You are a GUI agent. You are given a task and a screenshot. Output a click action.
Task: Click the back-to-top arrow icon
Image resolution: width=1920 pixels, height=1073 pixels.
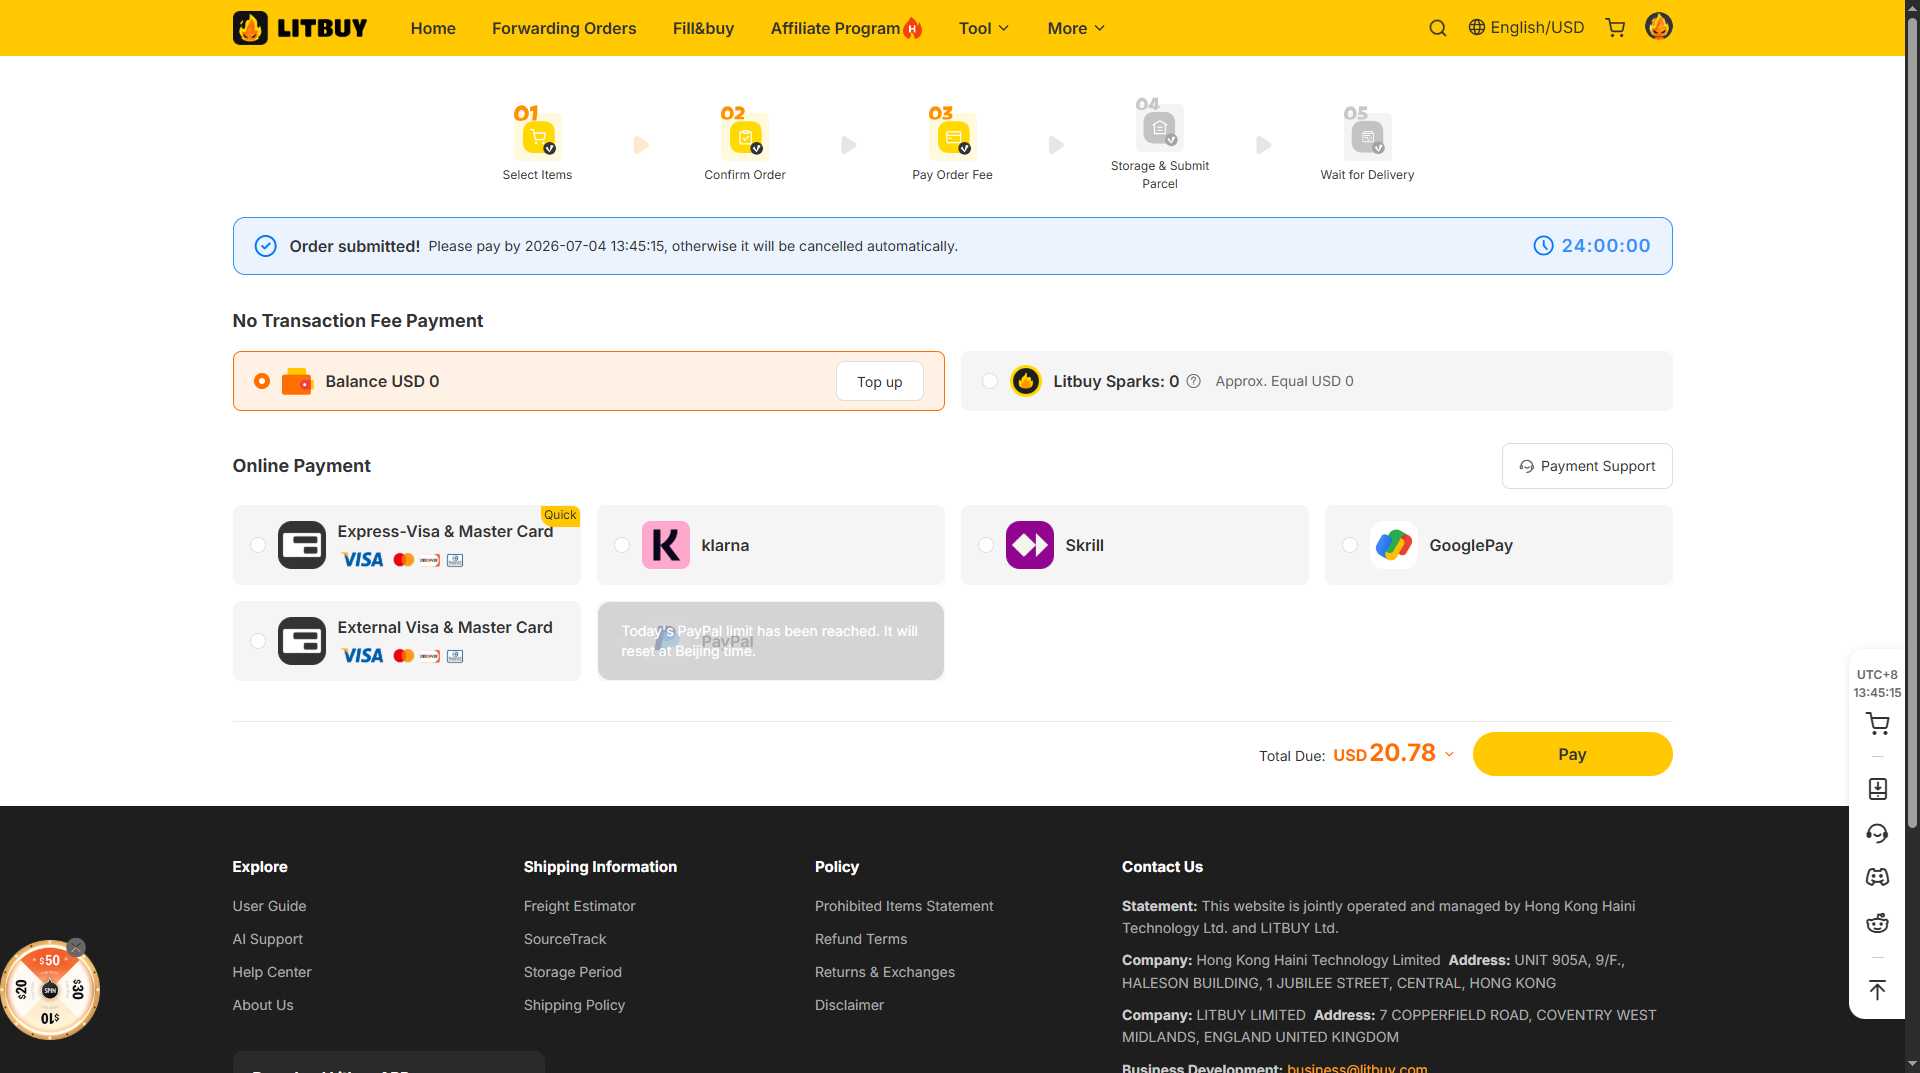[x=1877, y=989]
